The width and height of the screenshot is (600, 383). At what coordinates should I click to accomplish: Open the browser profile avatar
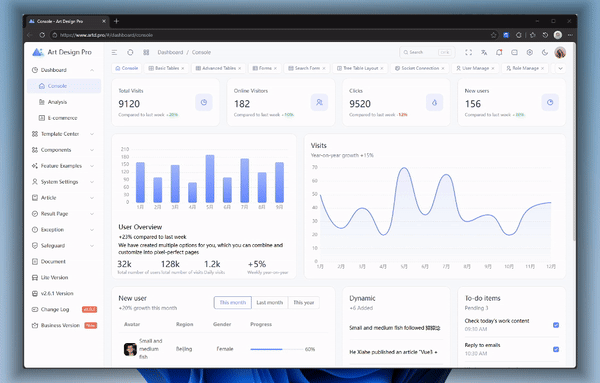[x=558, y=35]
